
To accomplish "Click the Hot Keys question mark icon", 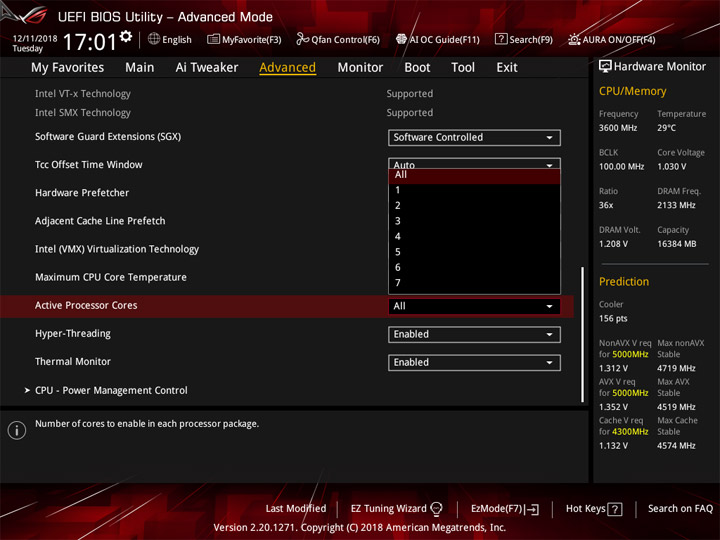I will click(614, 509).
